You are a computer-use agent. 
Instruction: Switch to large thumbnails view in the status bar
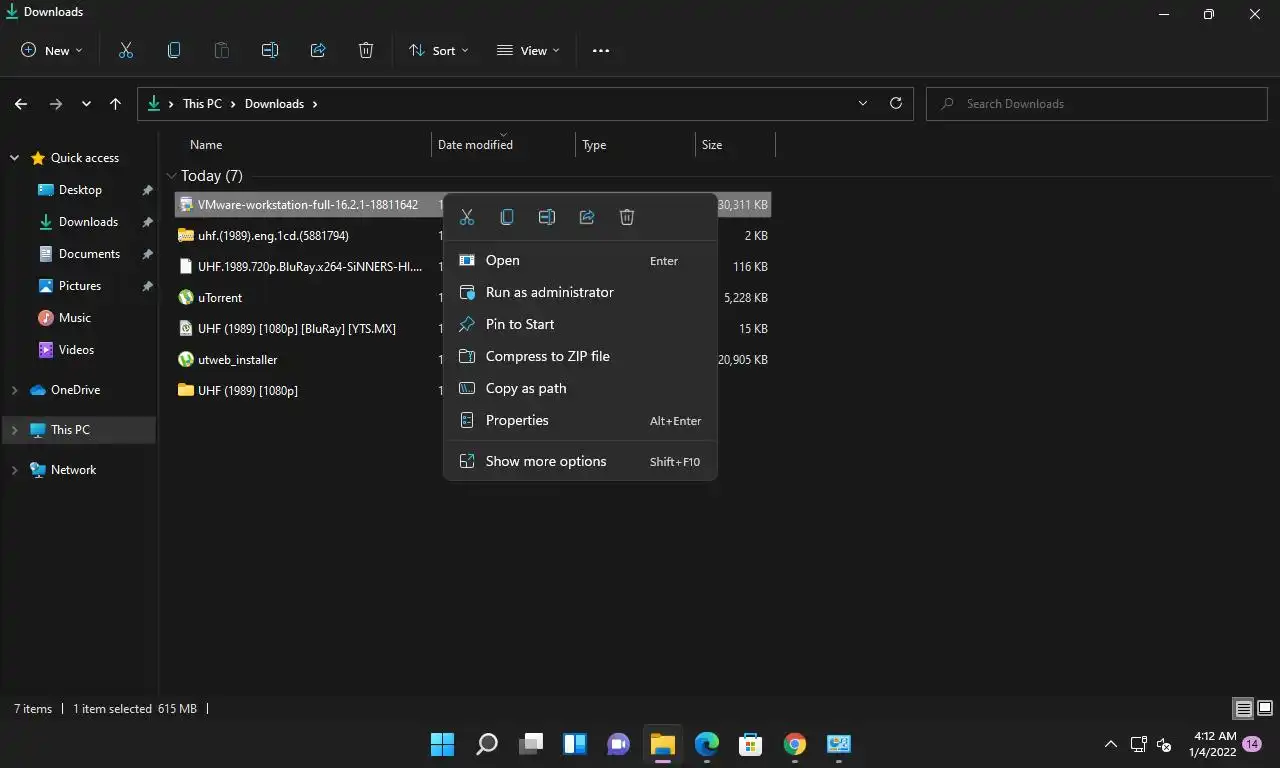pos(1265,709)
